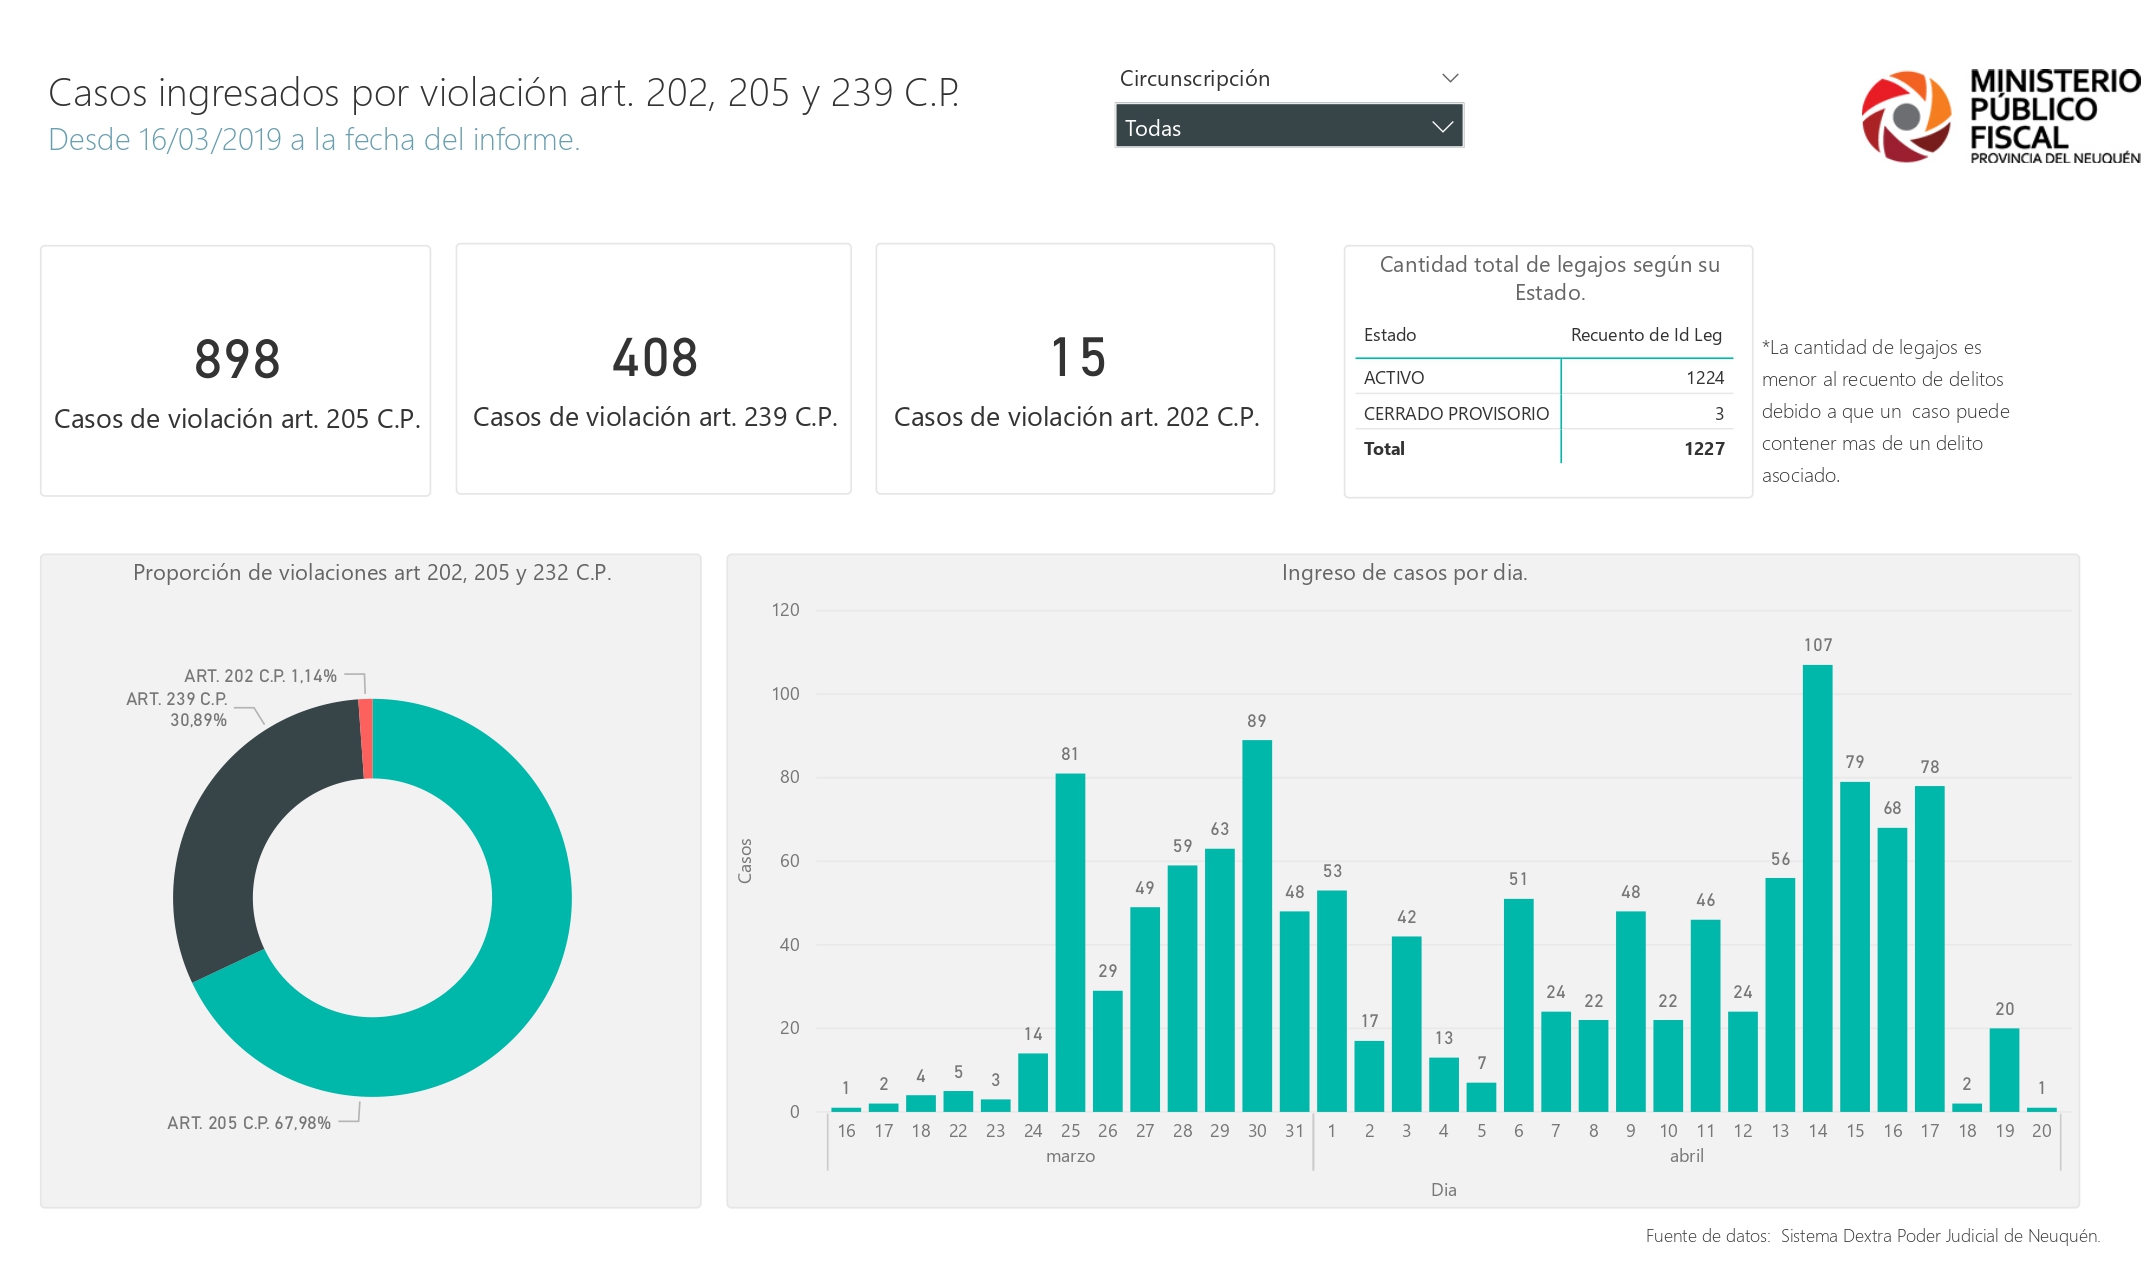2150x1275 pixels.
Task: Click the abril axis group label
Action: (x=1686, y=1156)
